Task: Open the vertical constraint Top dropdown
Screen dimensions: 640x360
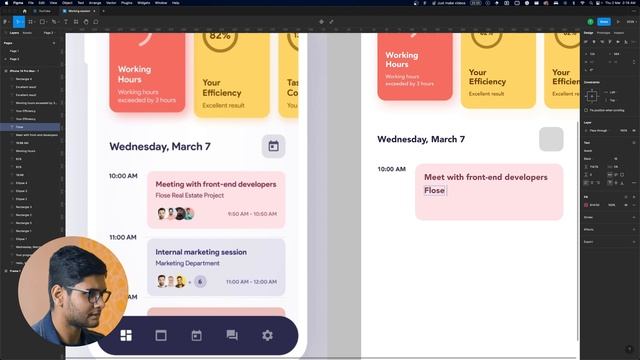Action: pyautogui.click(x=613, y=100)
